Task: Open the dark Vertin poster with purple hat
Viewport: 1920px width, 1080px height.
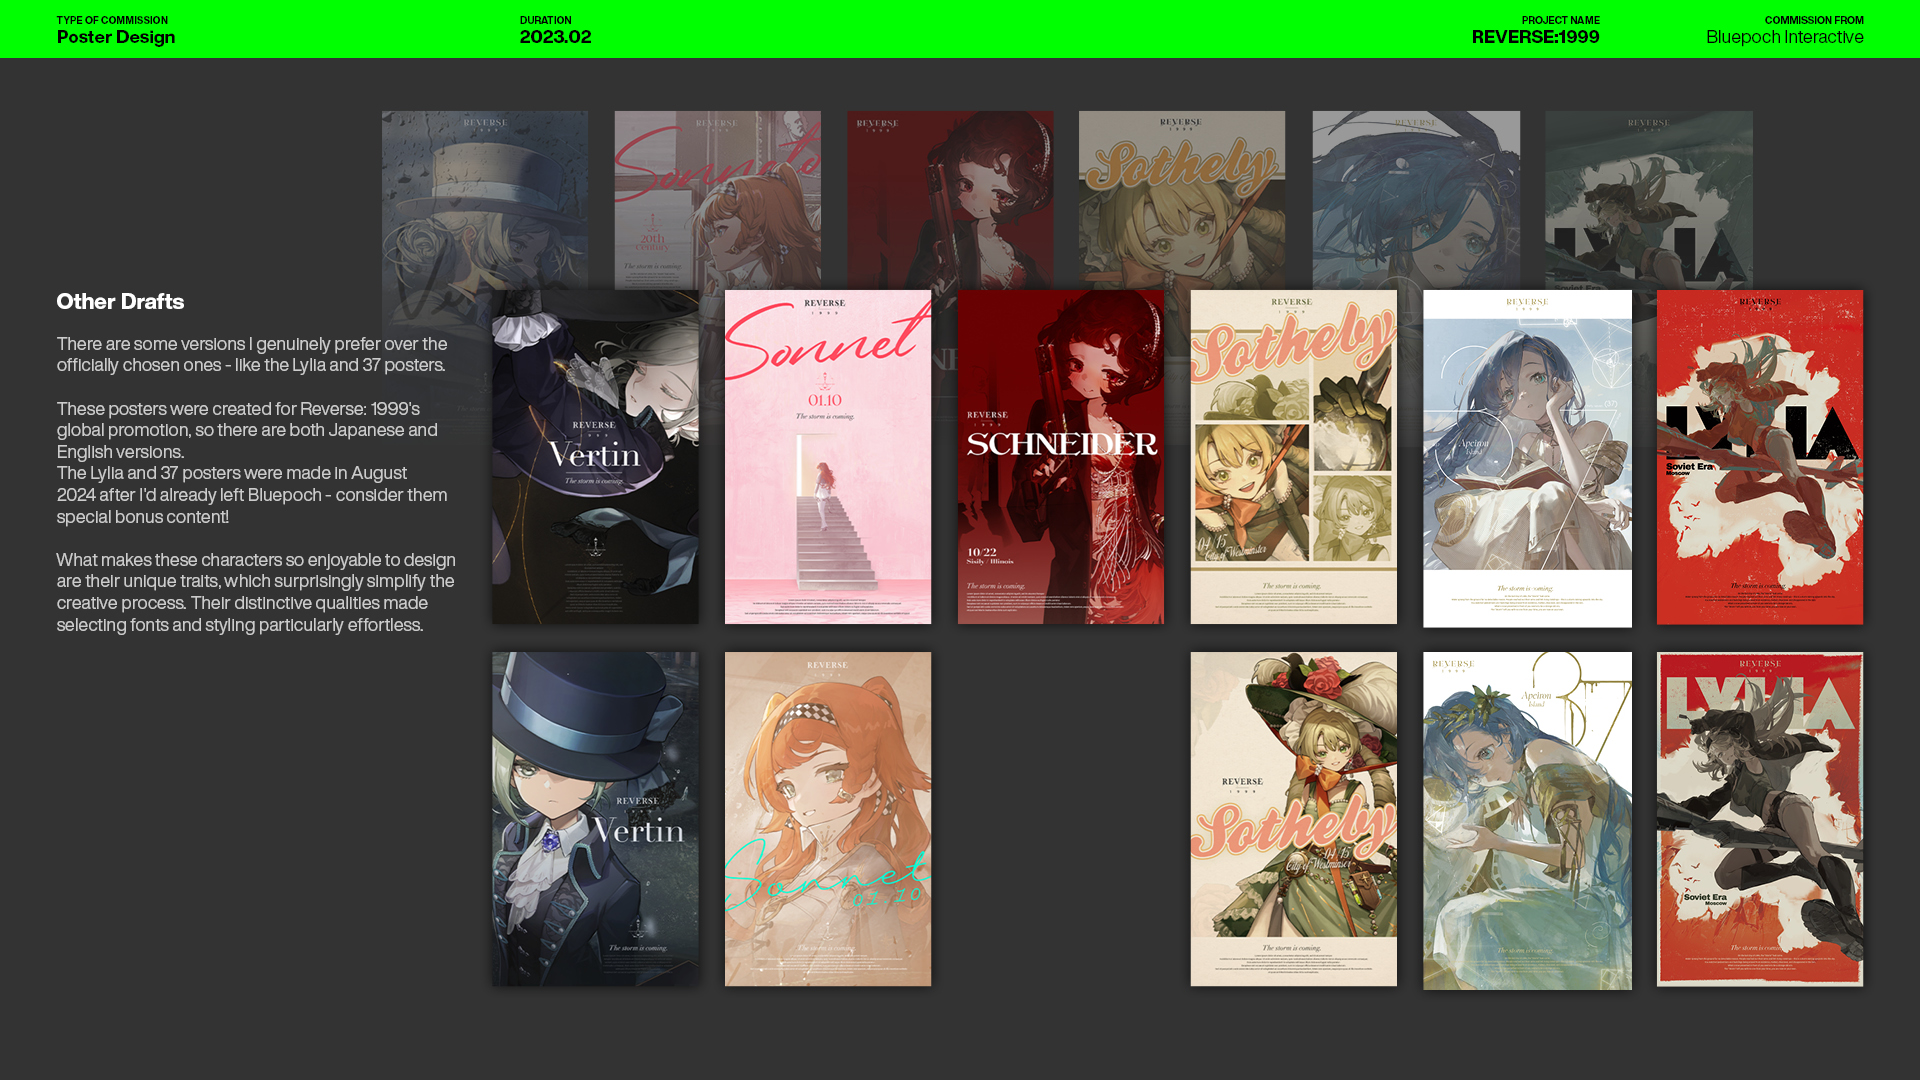Action: [595, 457]
